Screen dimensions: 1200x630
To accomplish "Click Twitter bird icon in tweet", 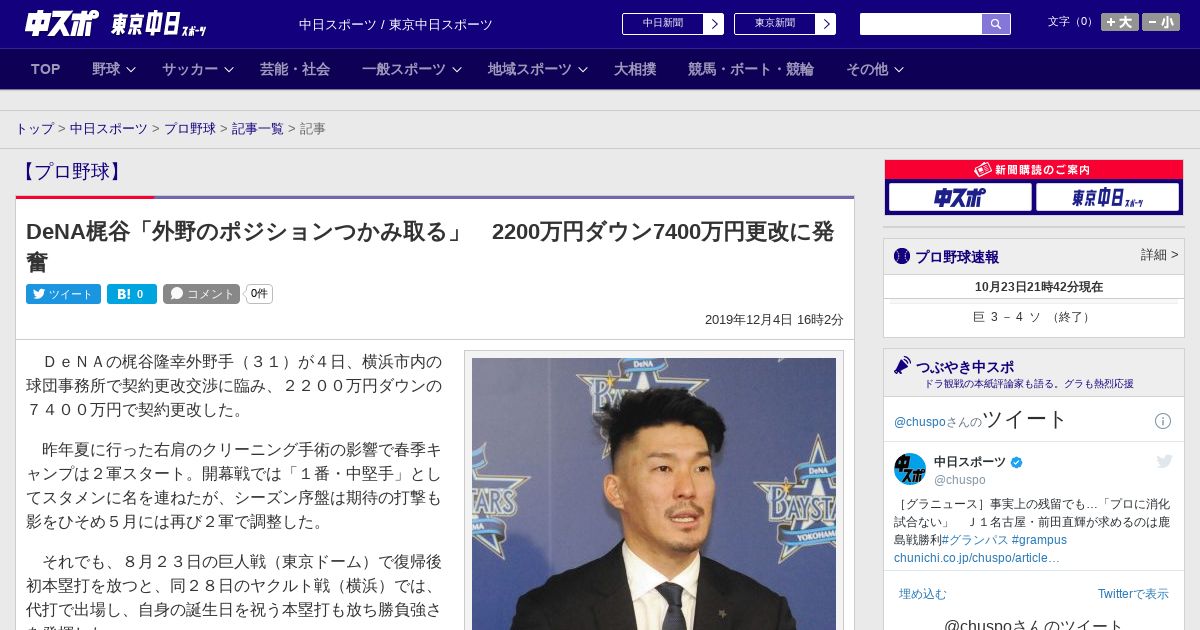I will (x=1164, y=461).
